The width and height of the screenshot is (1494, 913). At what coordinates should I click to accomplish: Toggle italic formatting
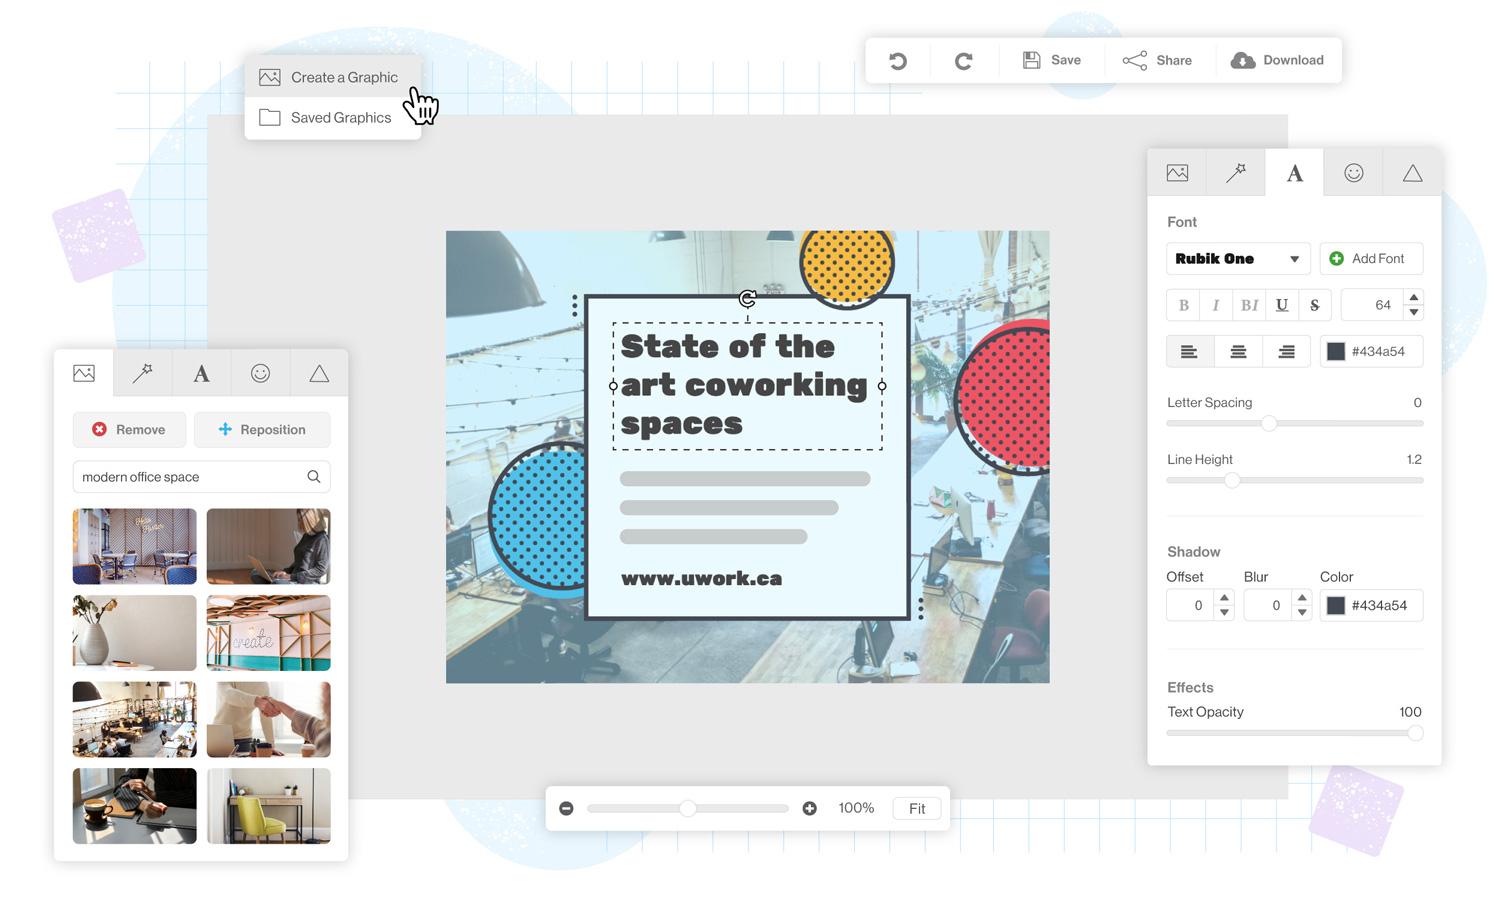click(1215, 305)
